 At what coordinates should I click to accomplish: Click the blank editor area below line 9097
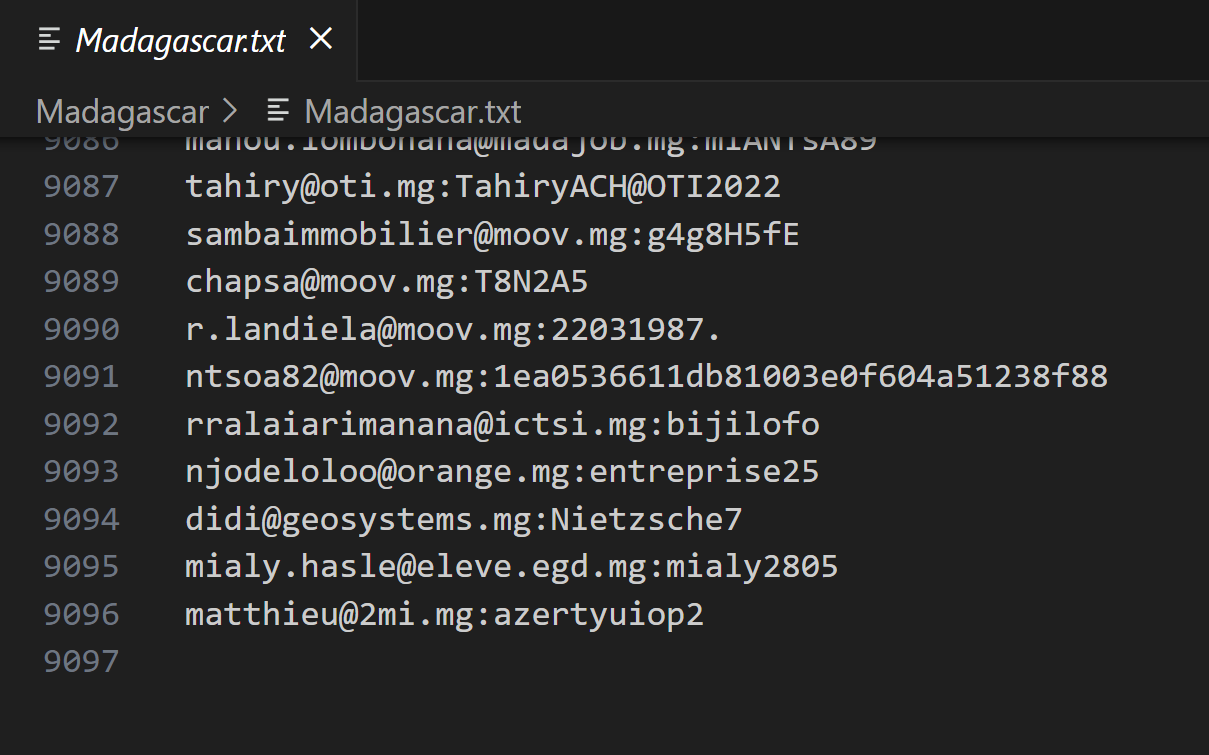coord(600,715)
